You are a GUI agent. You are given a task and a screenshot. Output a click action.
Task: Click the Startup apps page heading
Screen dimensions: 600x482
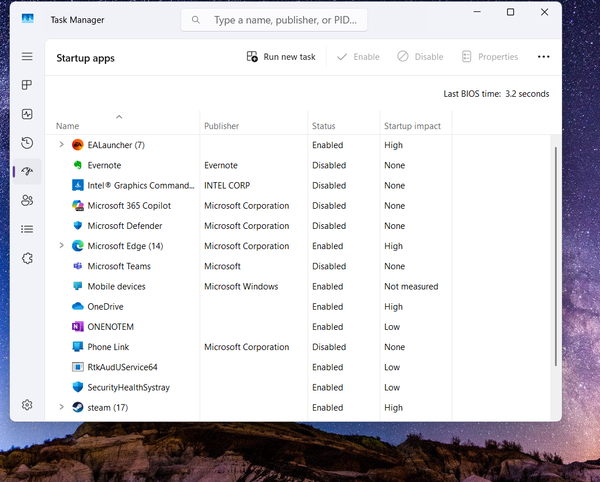click(x=85, y=58)
